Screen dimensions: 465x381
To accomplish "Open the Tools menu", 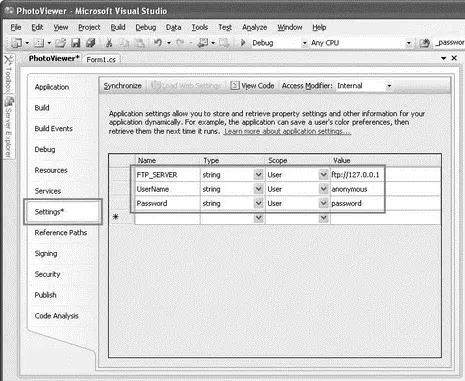I will 200,27.
